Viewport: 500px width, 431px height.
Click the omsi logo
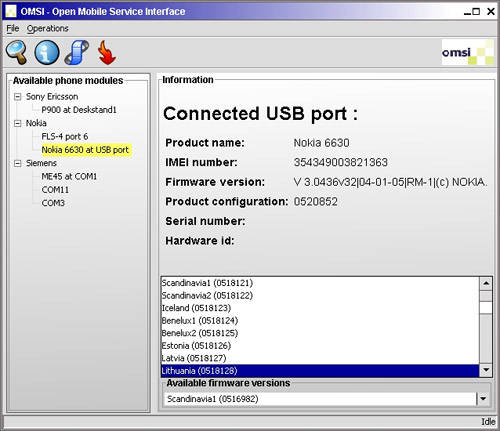click(468, 52)
